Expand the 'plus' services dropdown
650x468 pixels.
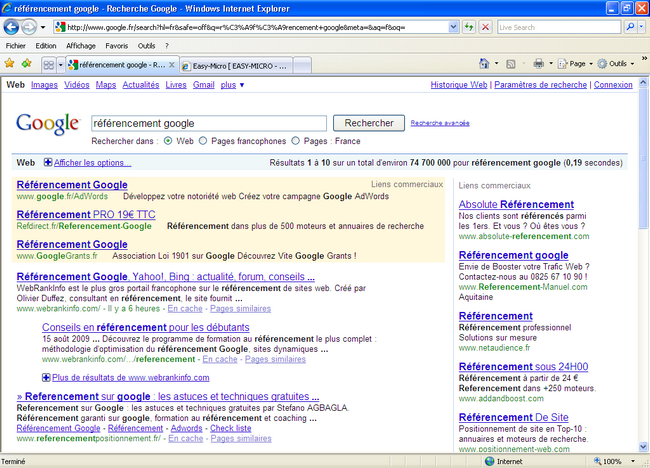232,85
